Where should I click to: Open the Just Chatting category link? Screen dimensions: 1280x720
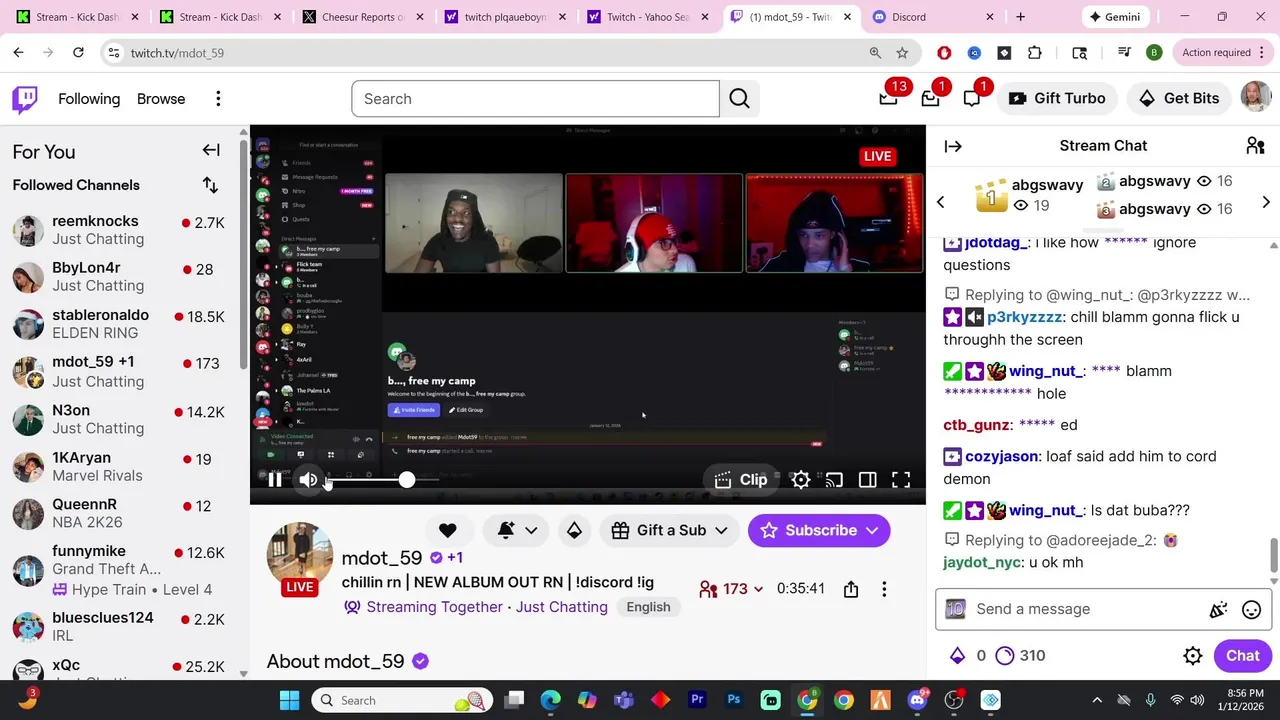(562, 607)
